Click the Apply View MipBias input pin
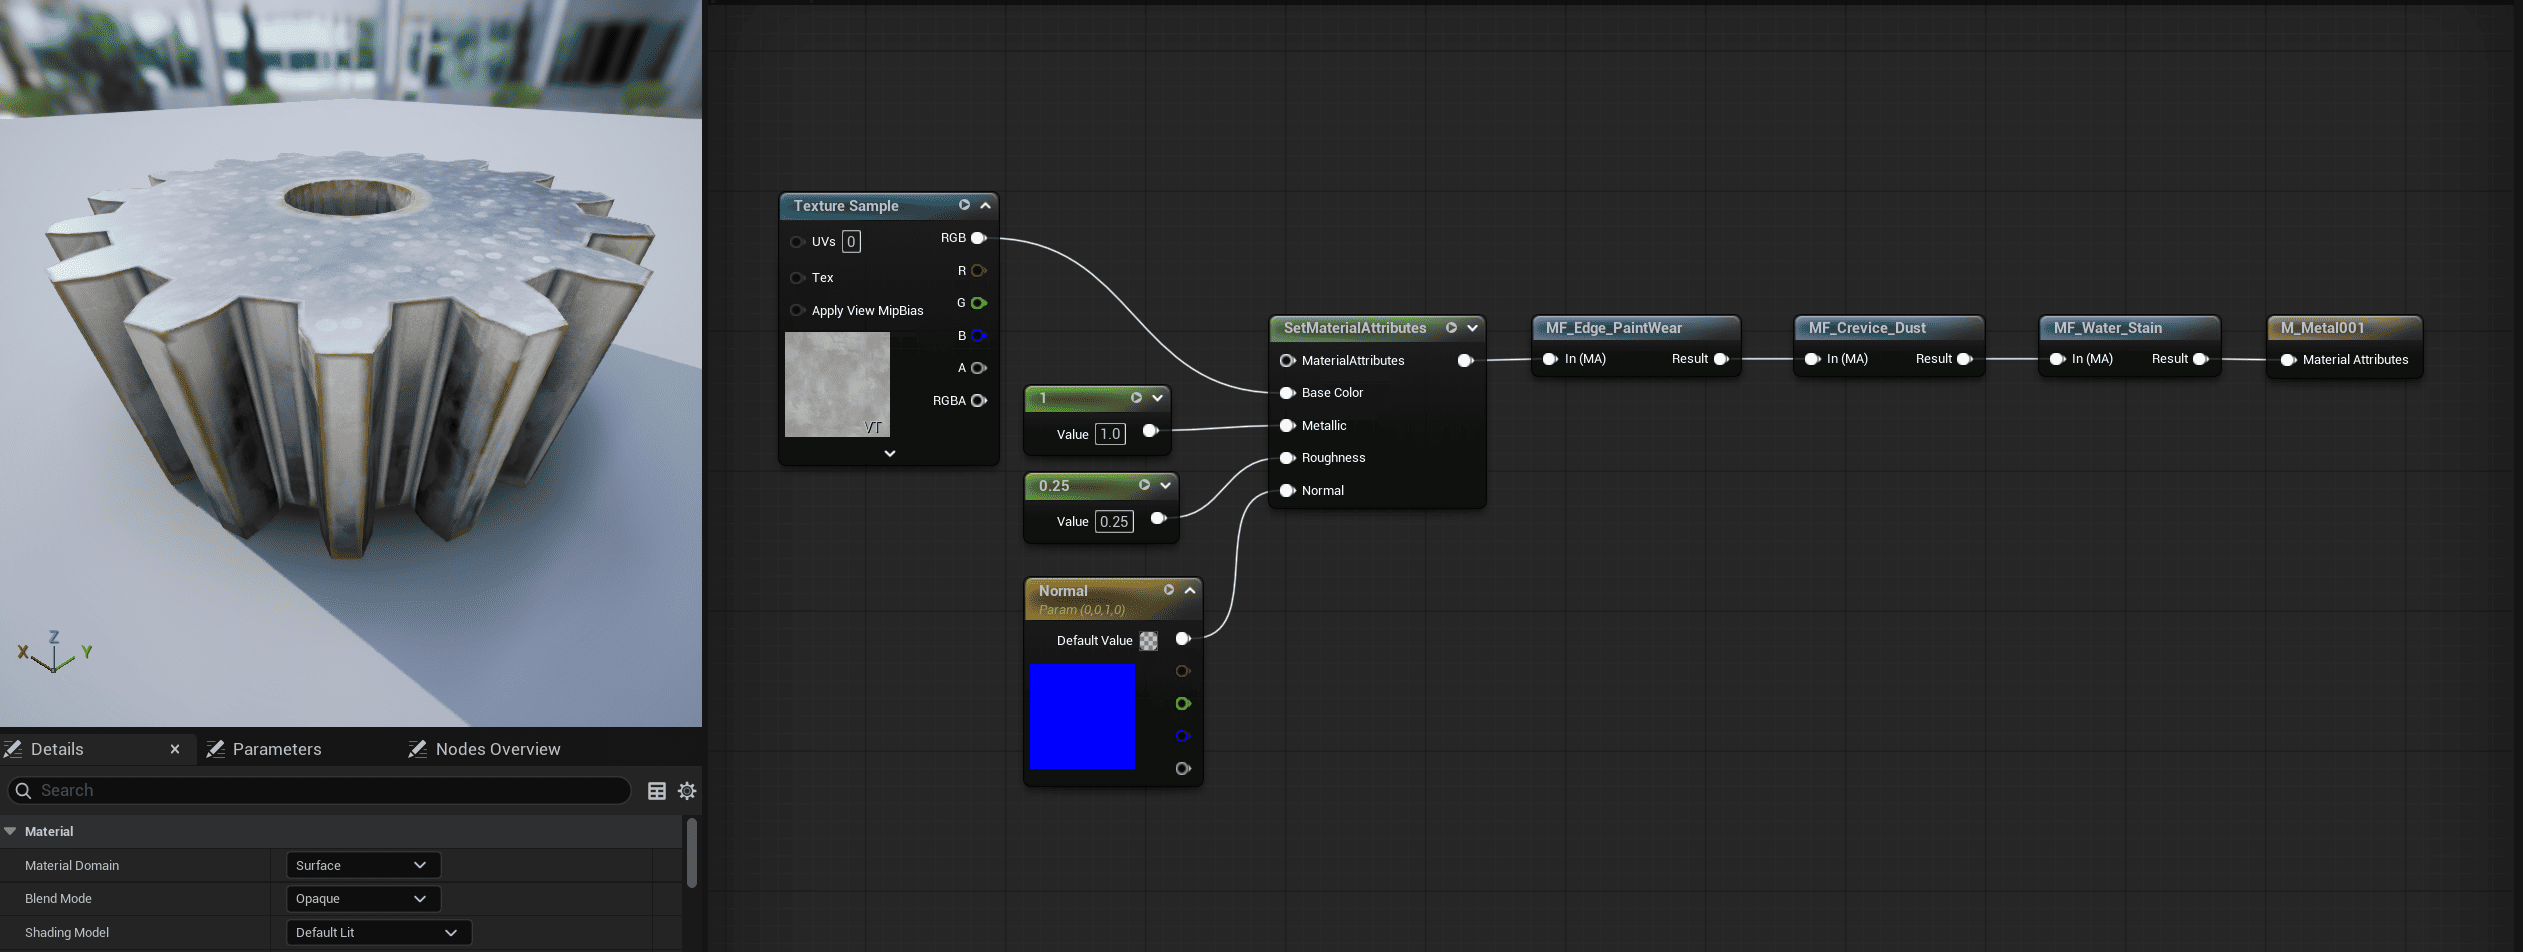 [x=797, y=311]
